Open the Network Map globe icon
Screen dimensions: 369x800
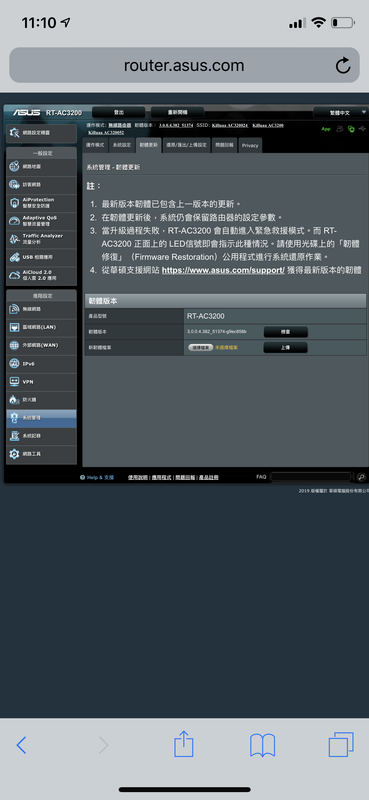coord(14,167)
